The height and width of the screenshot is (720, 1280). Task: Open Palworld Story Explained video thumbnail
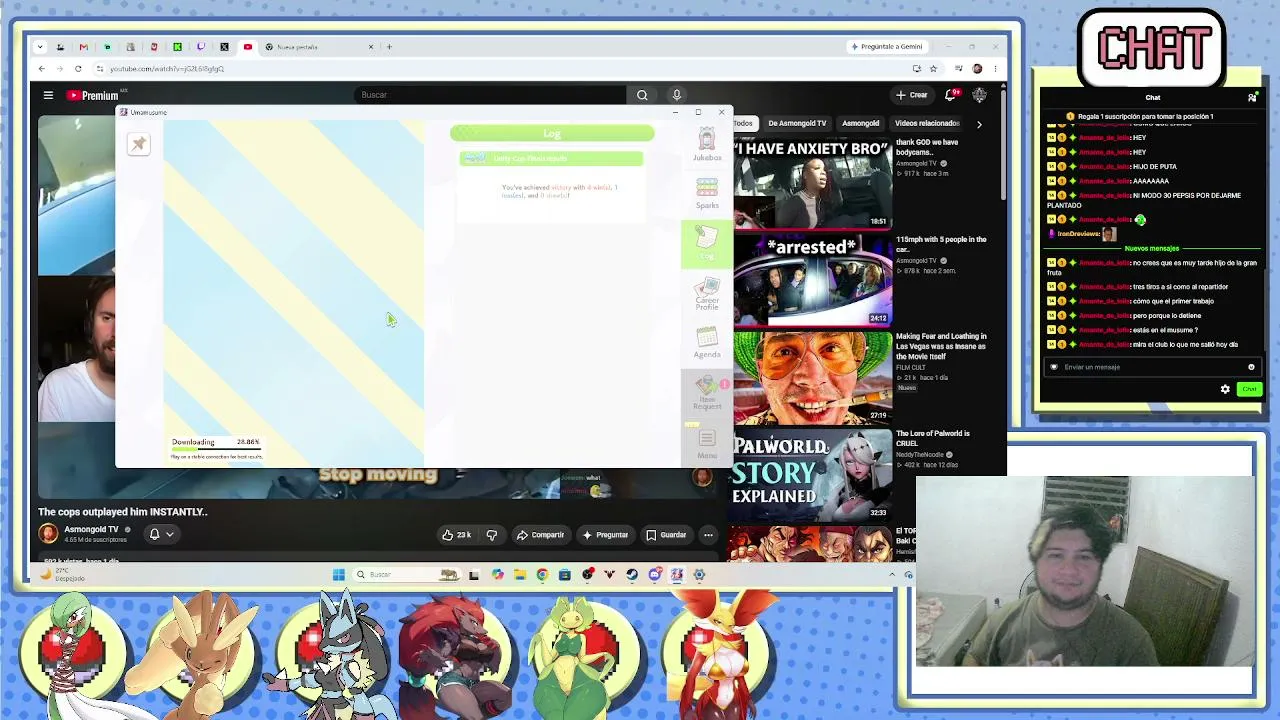(812, 474)
